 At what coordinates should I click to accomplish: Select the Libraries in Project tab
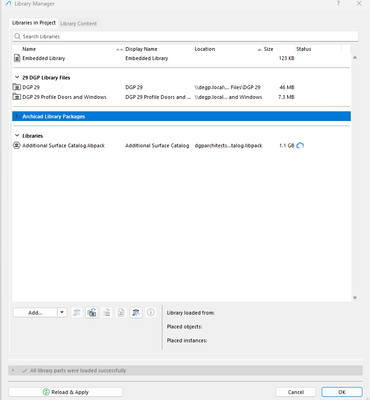tap(34, 23)
